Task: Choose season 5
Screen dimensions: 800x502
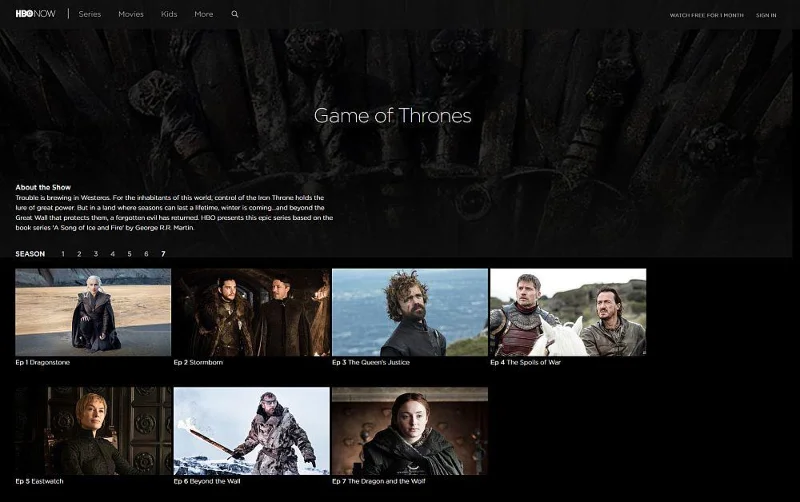Action: point(130,254)
